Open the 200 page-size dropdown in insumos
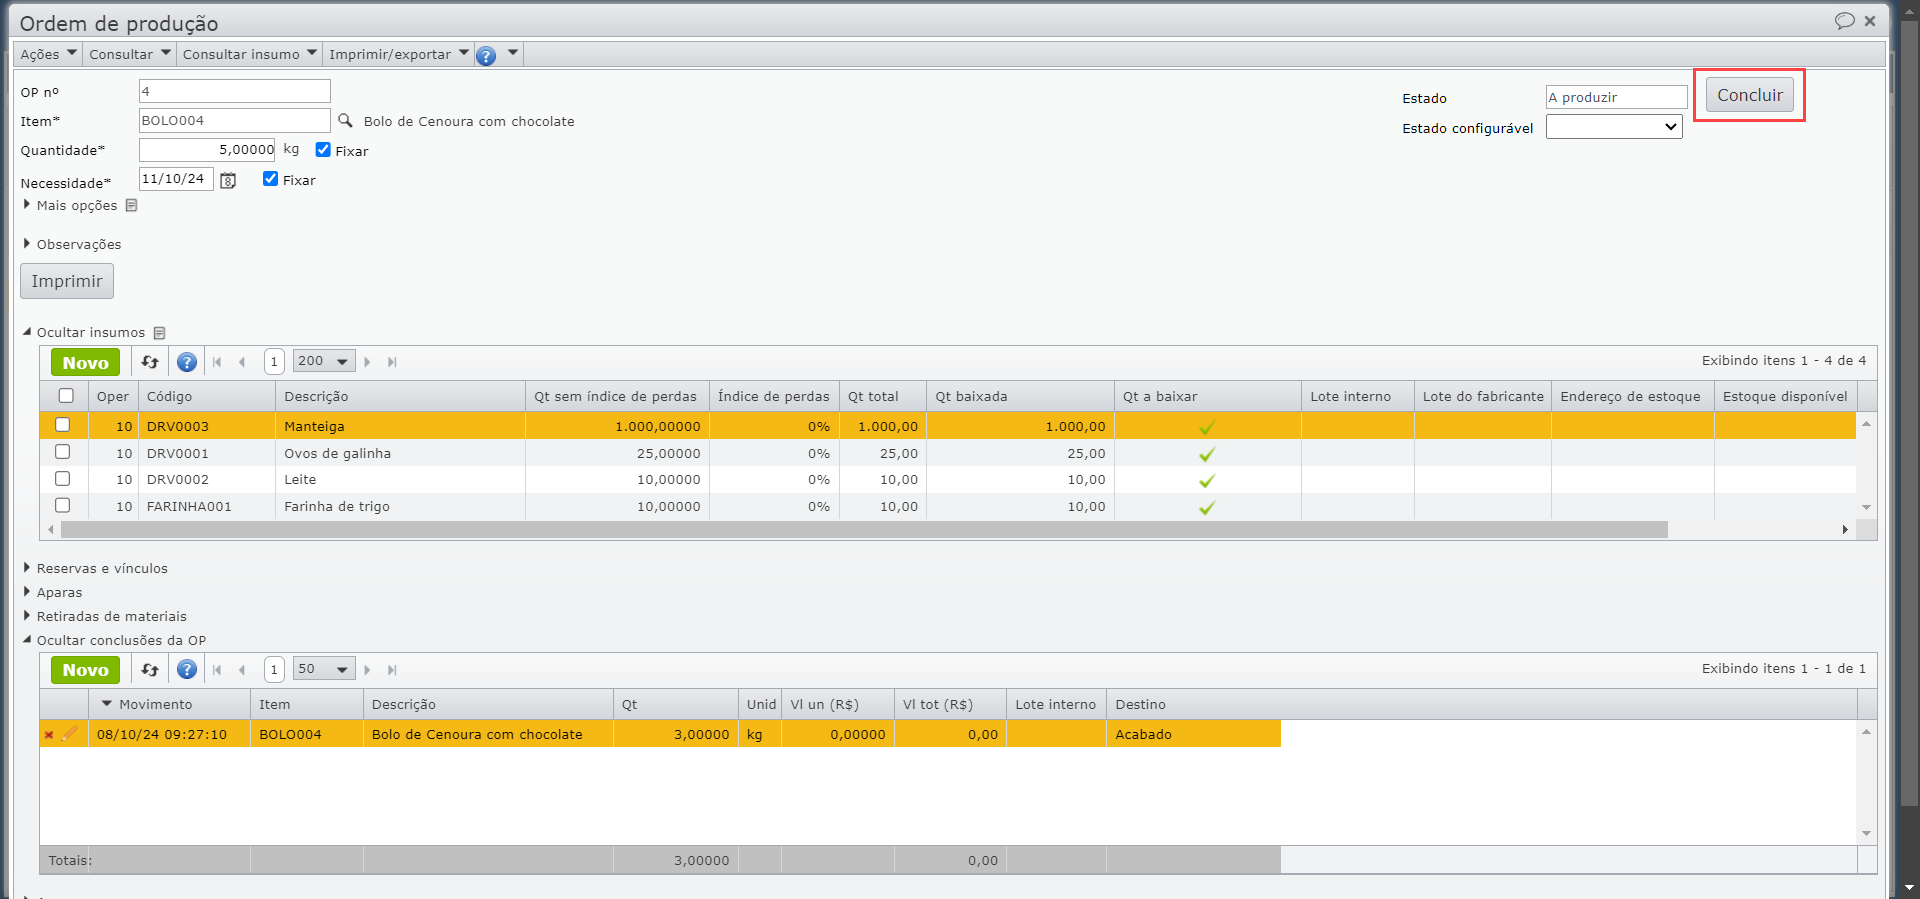The height and width of the screenshot is (899, 1920). (x=324, y=362)
